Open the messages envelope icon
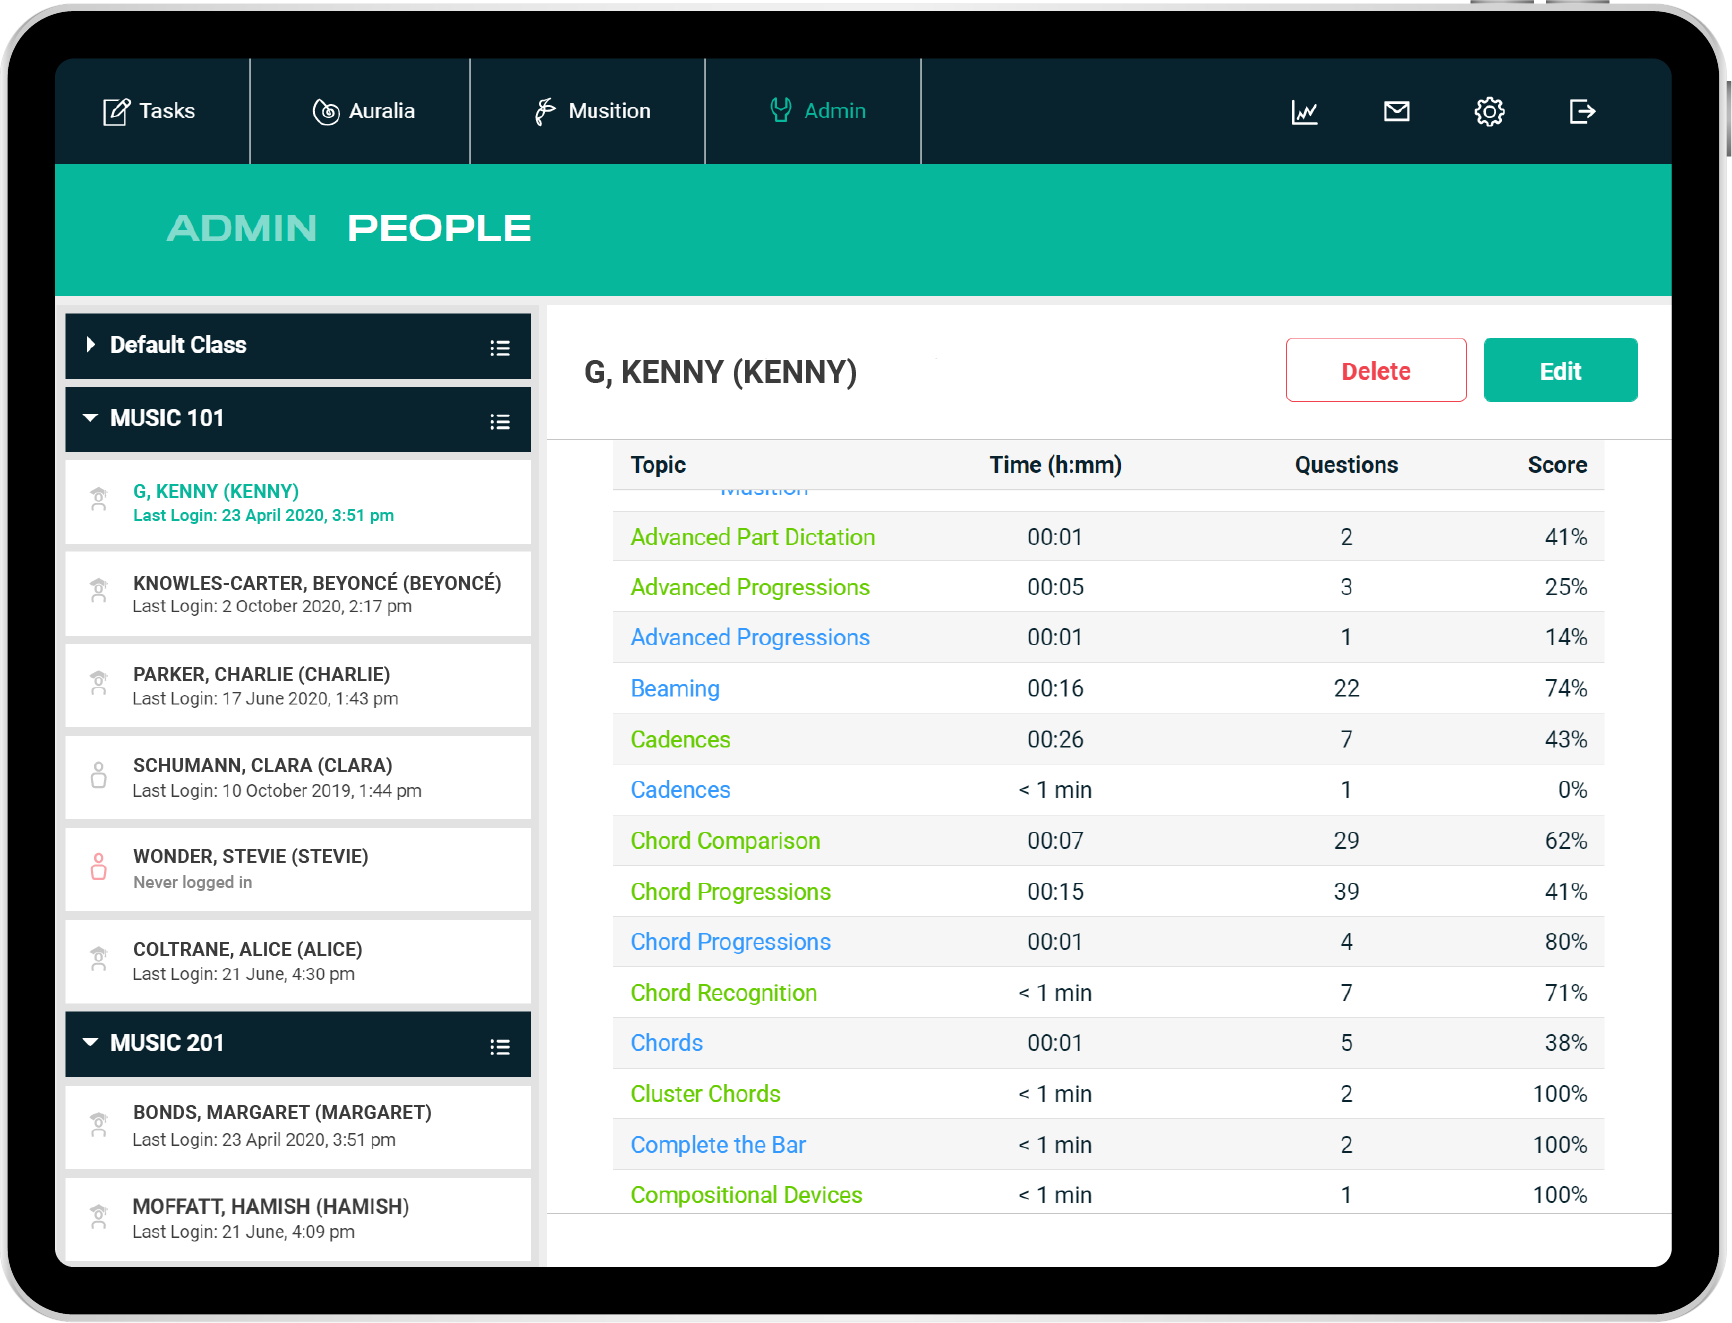This screenshot has height=1323, width=1732. point(1396,112)
